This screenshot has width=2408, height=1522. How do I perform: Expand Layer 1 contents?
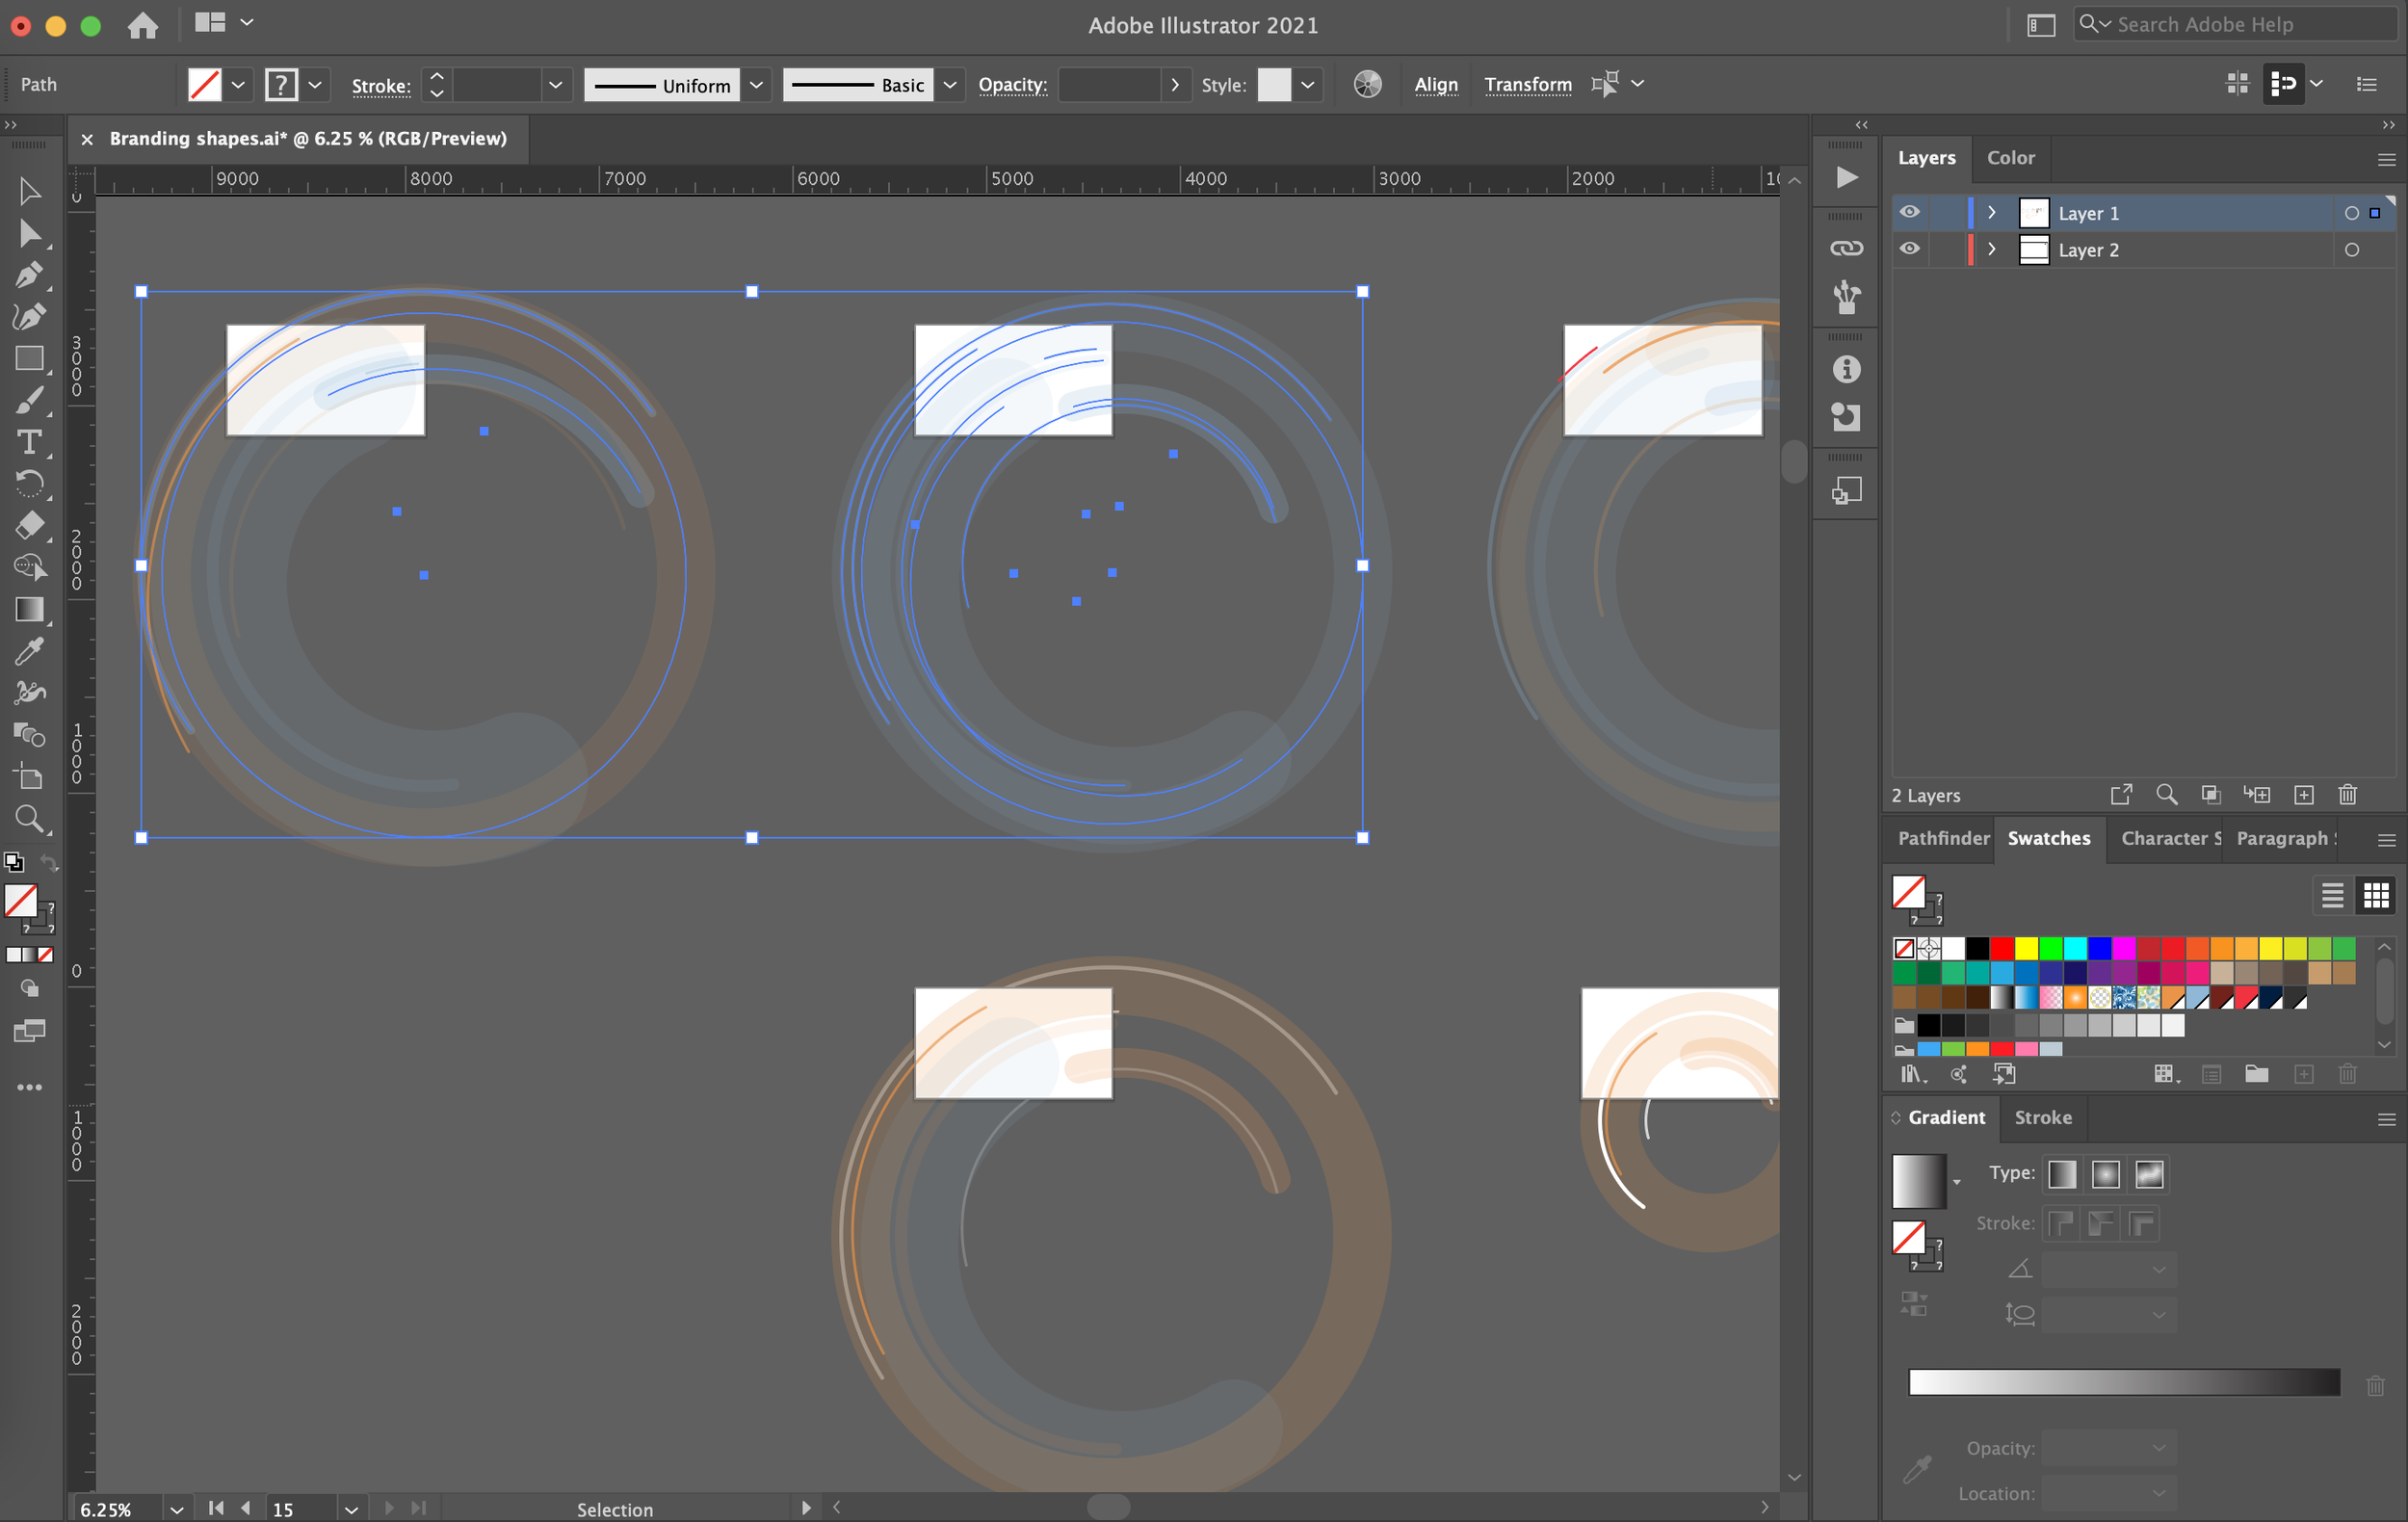coord(1991,212)
